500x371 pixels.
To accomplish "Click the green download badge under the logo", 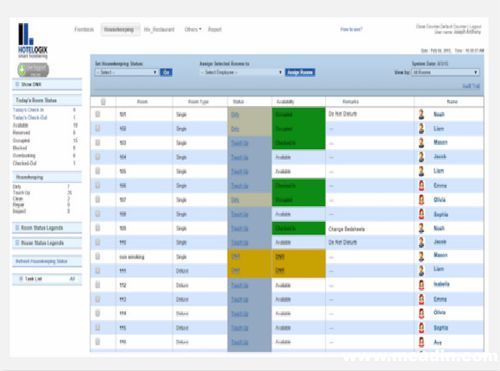I will (x=33, y=70).
